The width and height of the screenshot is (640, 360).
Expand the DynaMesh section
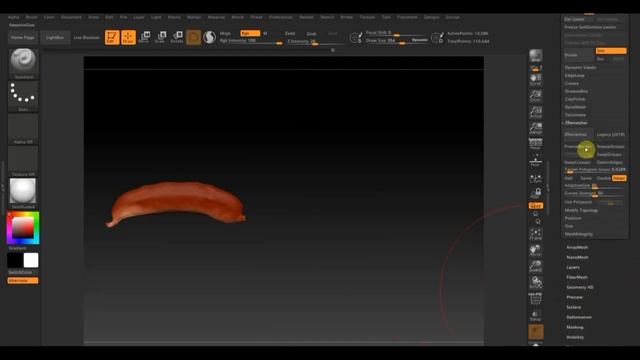[576, 107]
